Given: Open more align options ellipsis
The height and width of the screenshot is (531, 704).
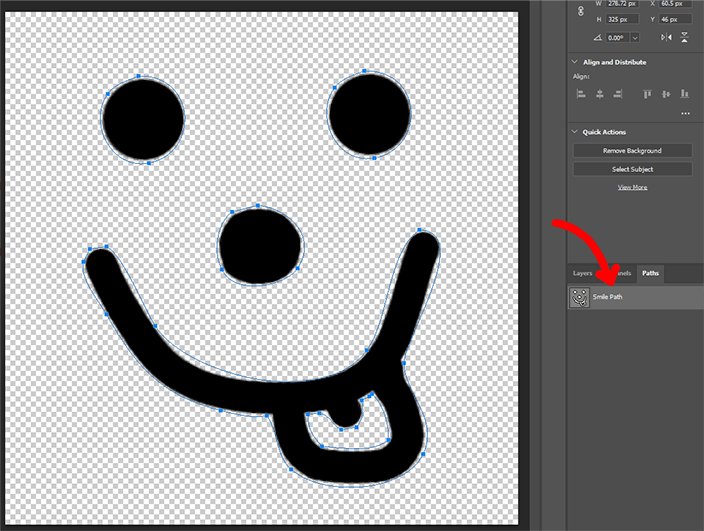Looking at the screenshot, I should click(x=685, y=114).
